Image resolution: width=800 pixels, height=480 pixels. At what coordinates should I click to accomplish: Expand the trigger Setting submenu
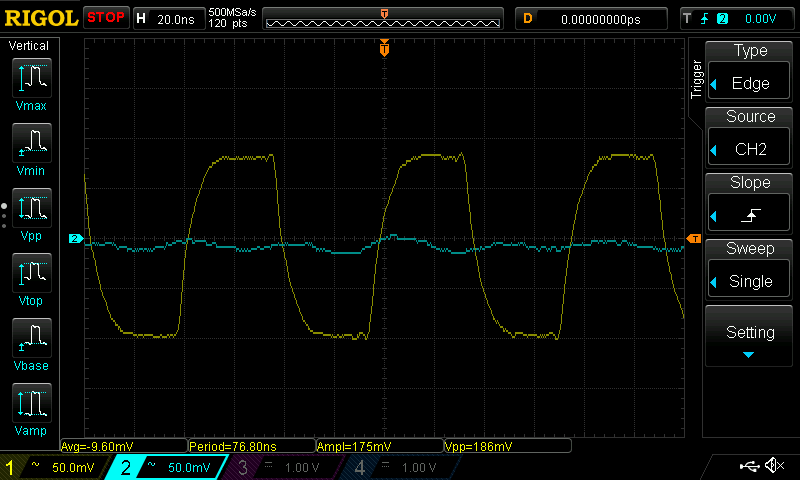749,337
